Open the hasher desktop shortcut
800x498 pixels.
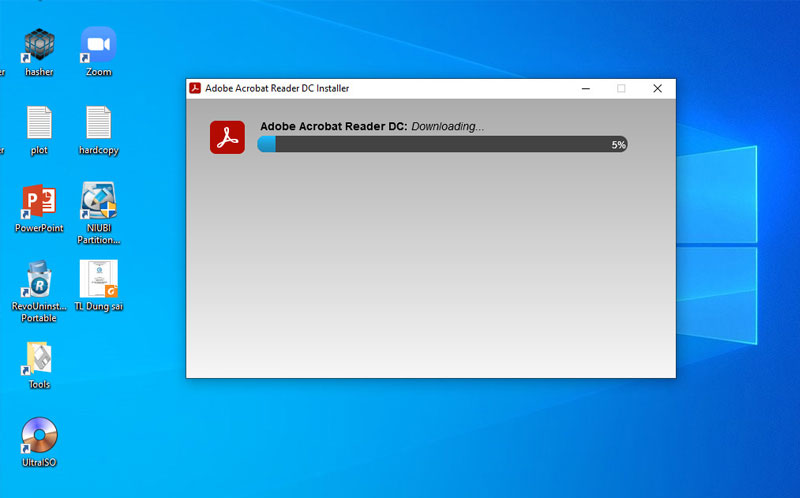click(39, 46)
